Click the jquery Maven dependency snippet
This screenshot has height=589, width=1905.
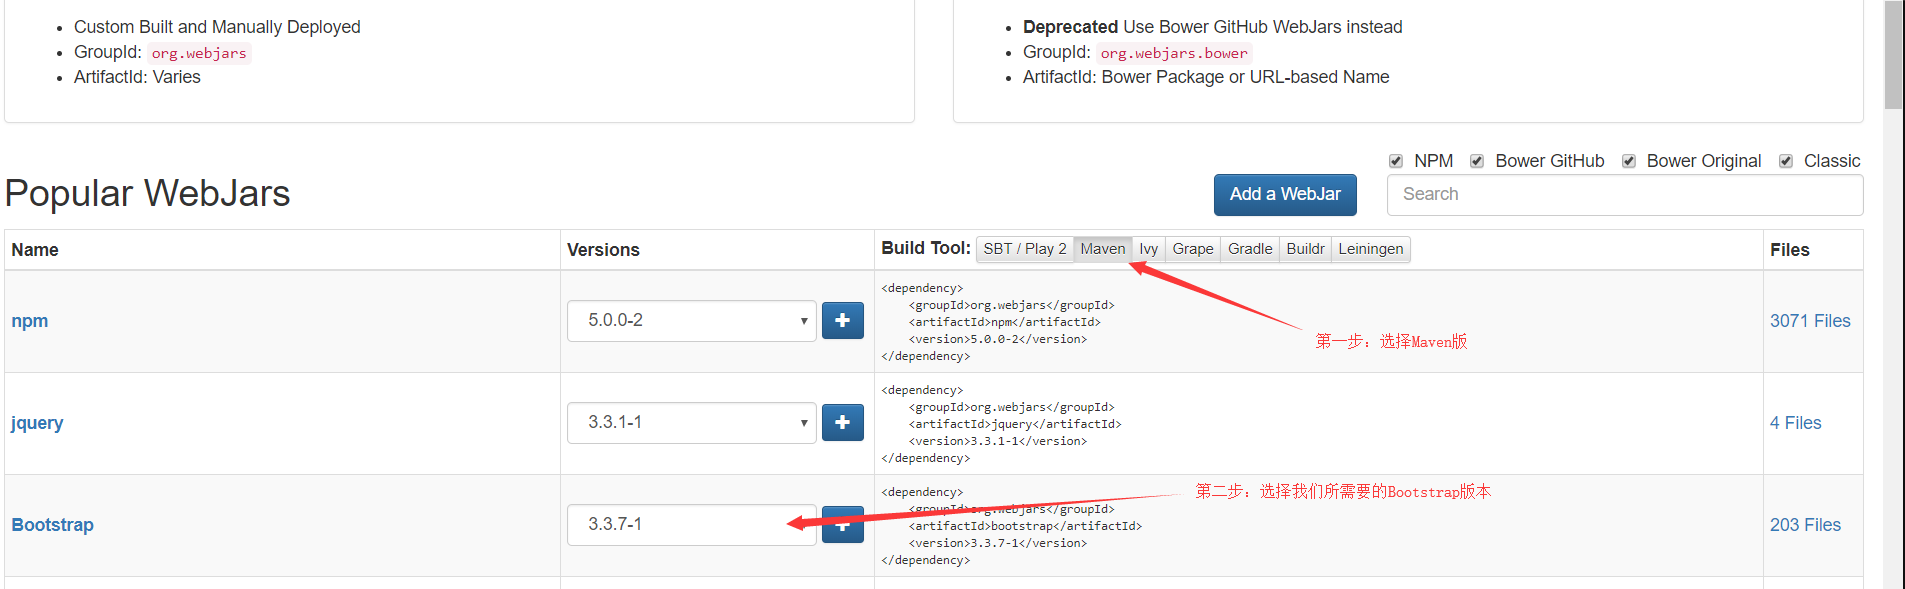pos(1001,424)
